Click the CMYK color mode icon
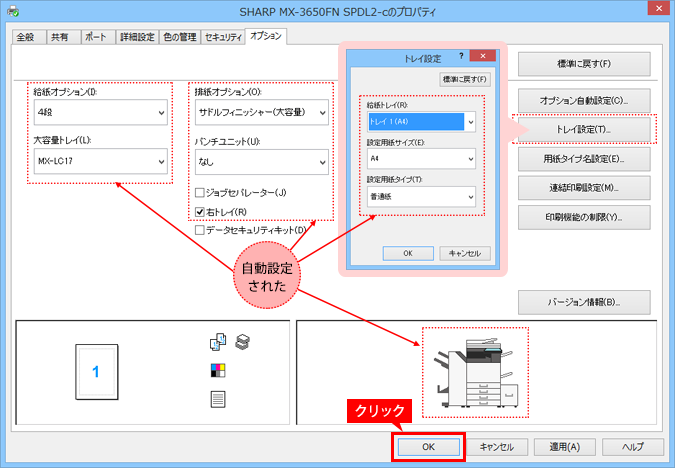This screenshot has width=675, height=468. [x=218, y=370]
